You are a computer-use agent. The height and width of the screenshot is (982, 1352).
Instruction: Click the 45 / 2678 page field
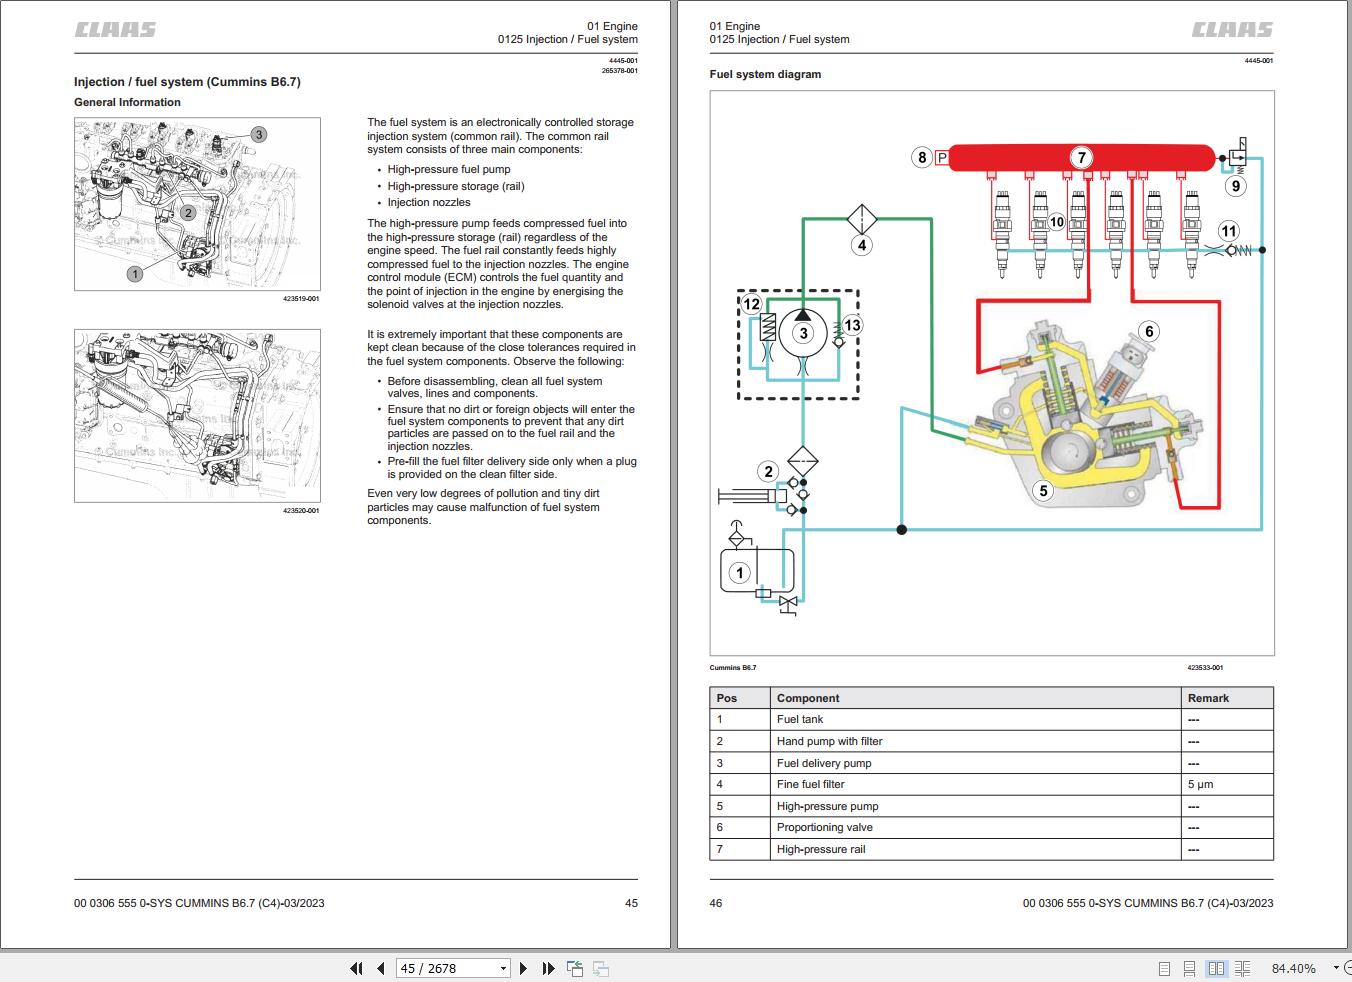(445, 968)
